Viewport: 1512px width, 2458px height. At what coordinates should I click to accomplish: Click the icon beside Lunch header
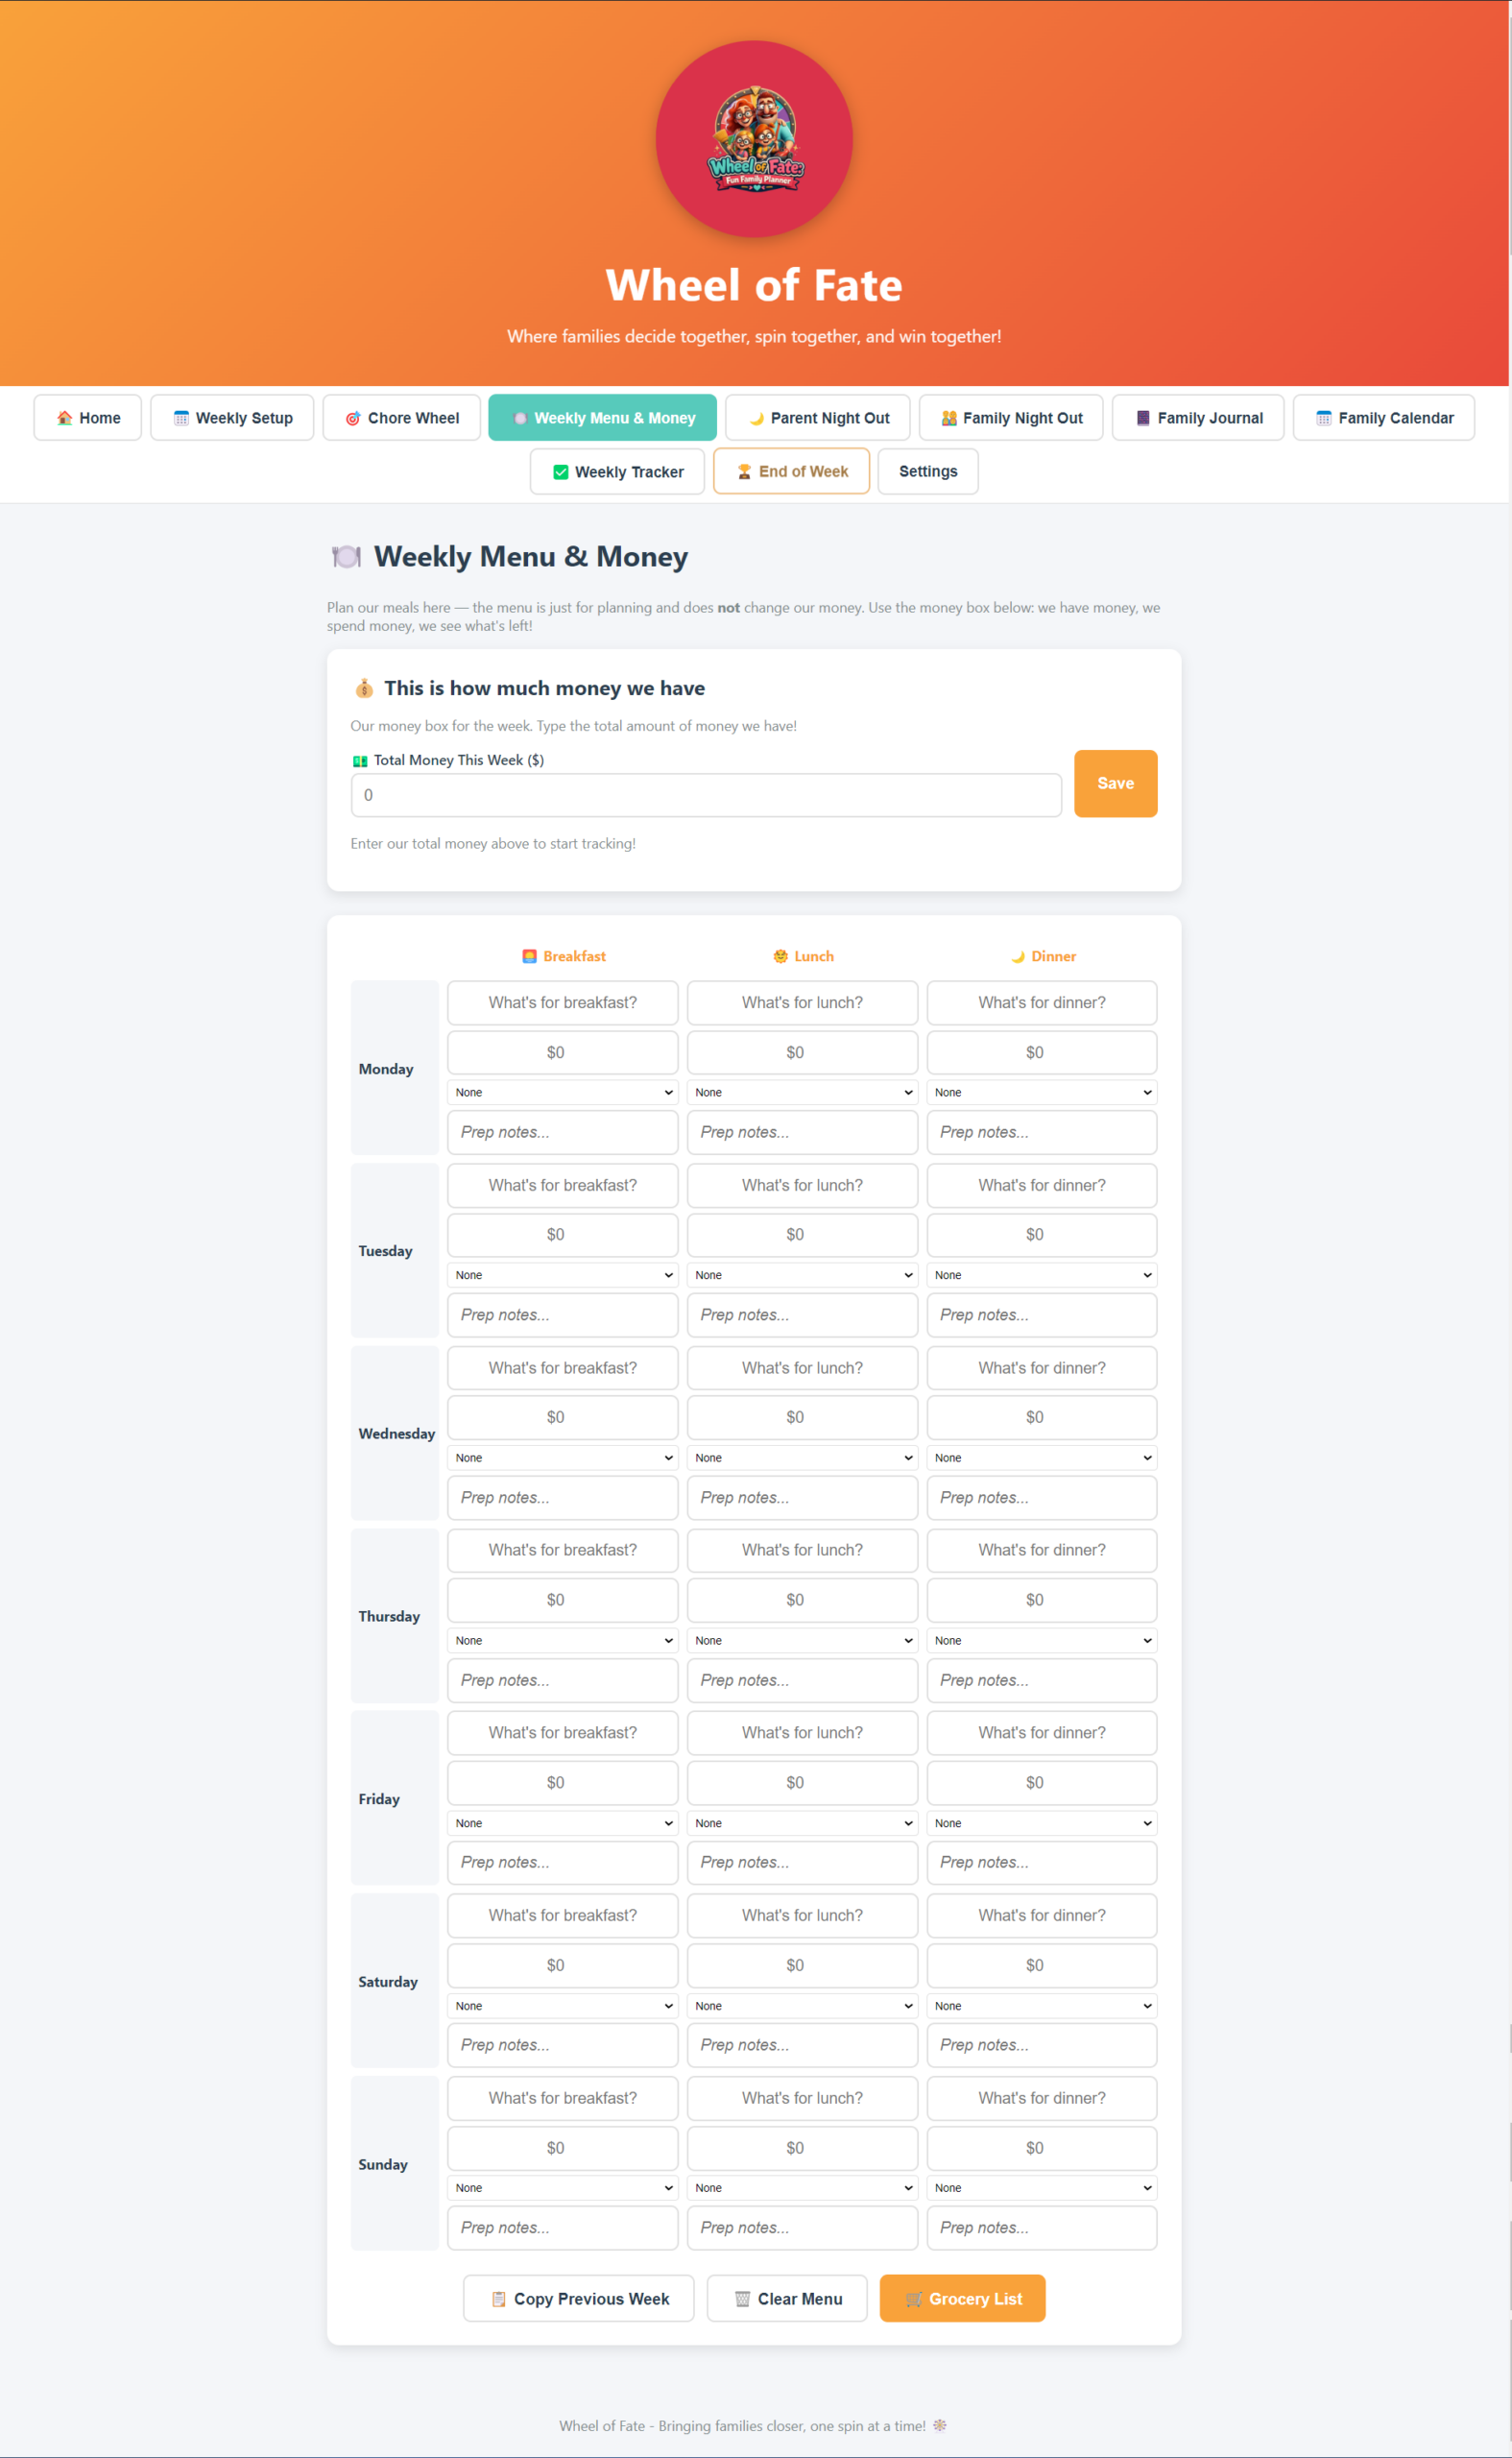tap(781, 957)
